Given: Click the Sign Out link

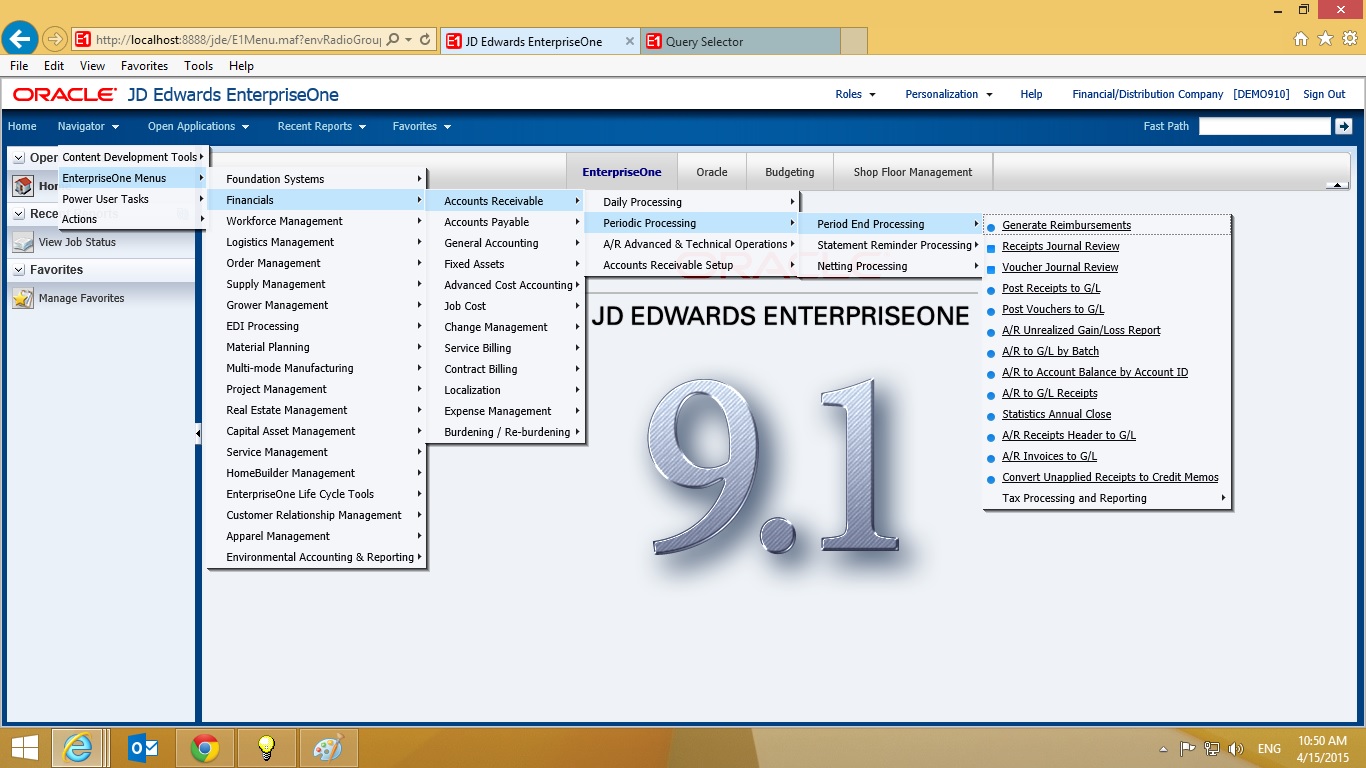Looking at the screenshot, I should click(x=1324, y=94).
